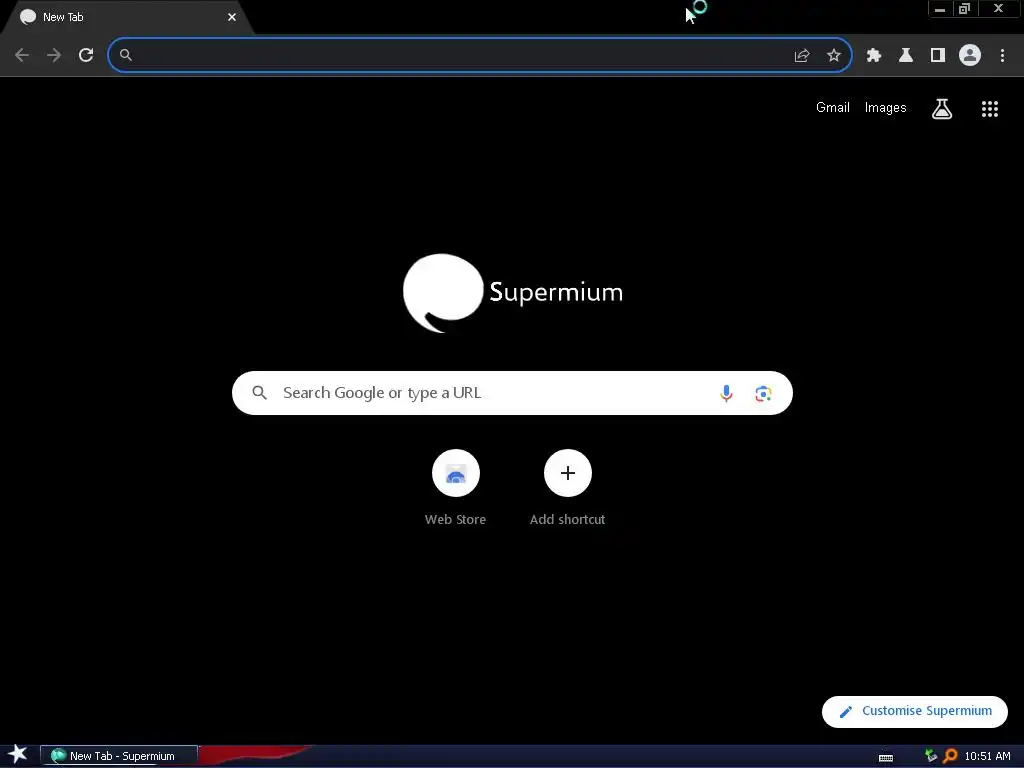Open the Gmail link
This screenshot has height=768, width=1024.
833,108
